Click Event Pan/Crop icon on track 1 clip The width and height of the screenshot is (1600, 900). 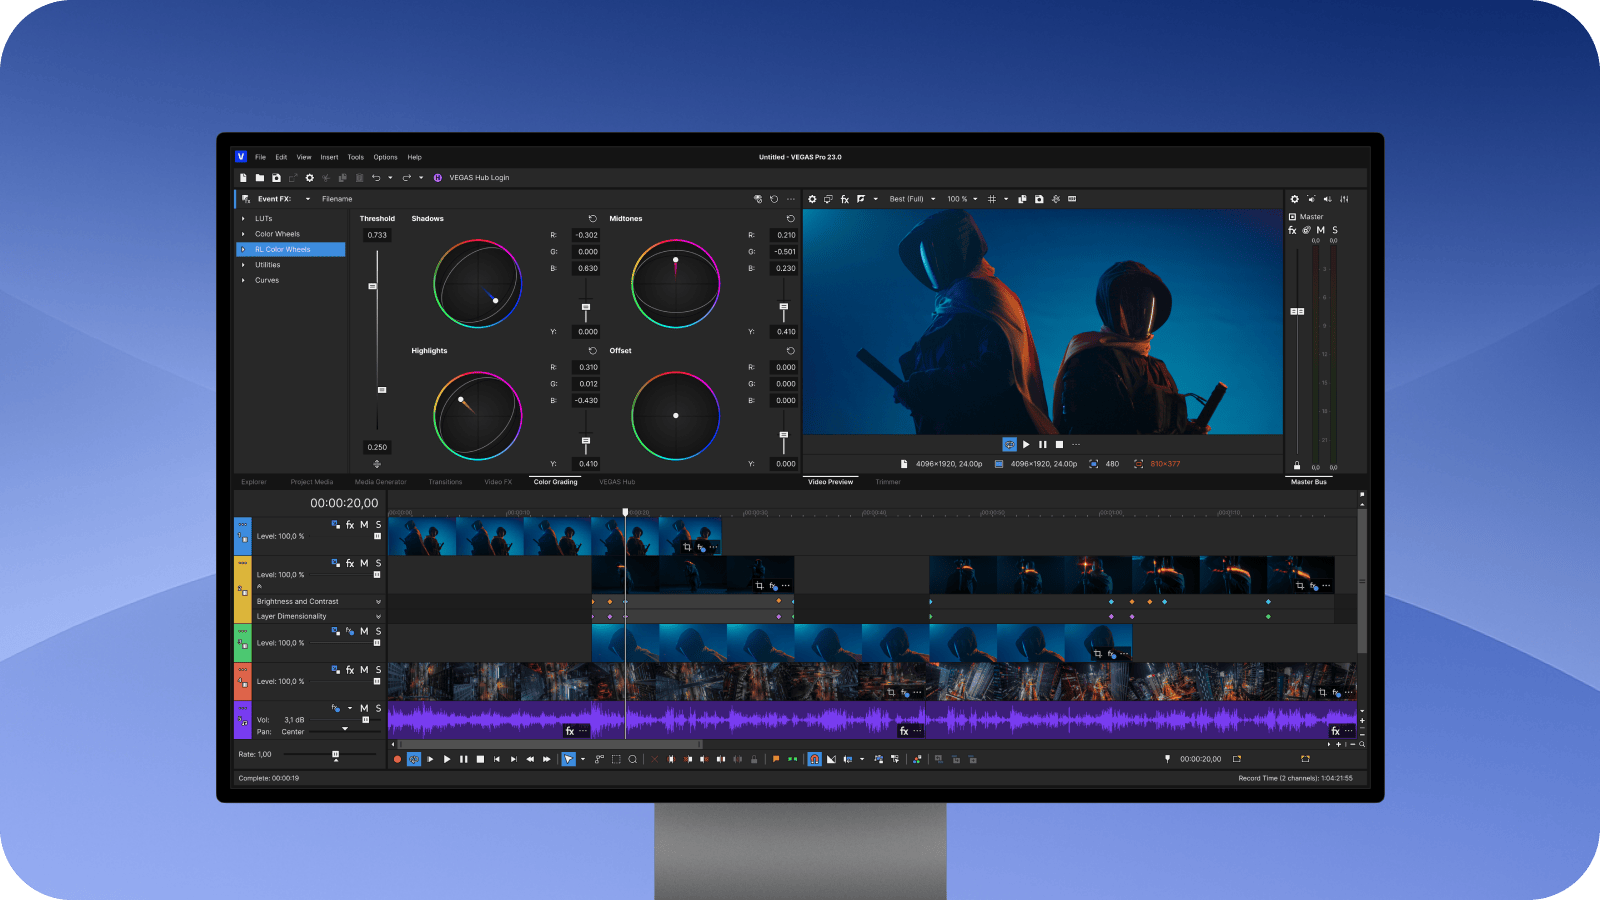pyautogui.click(x=687, y=547)
